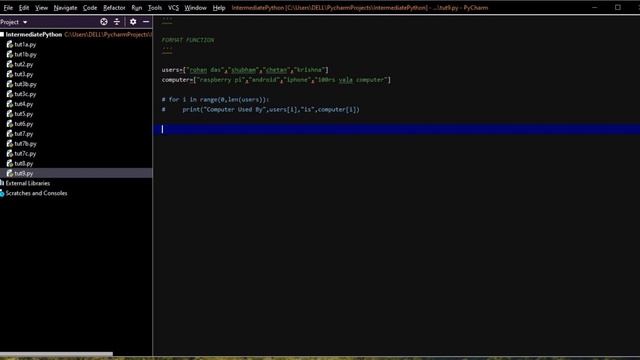
Task: Click the FORMAT FUNCTION docstring text
Action: click(188, 40)
